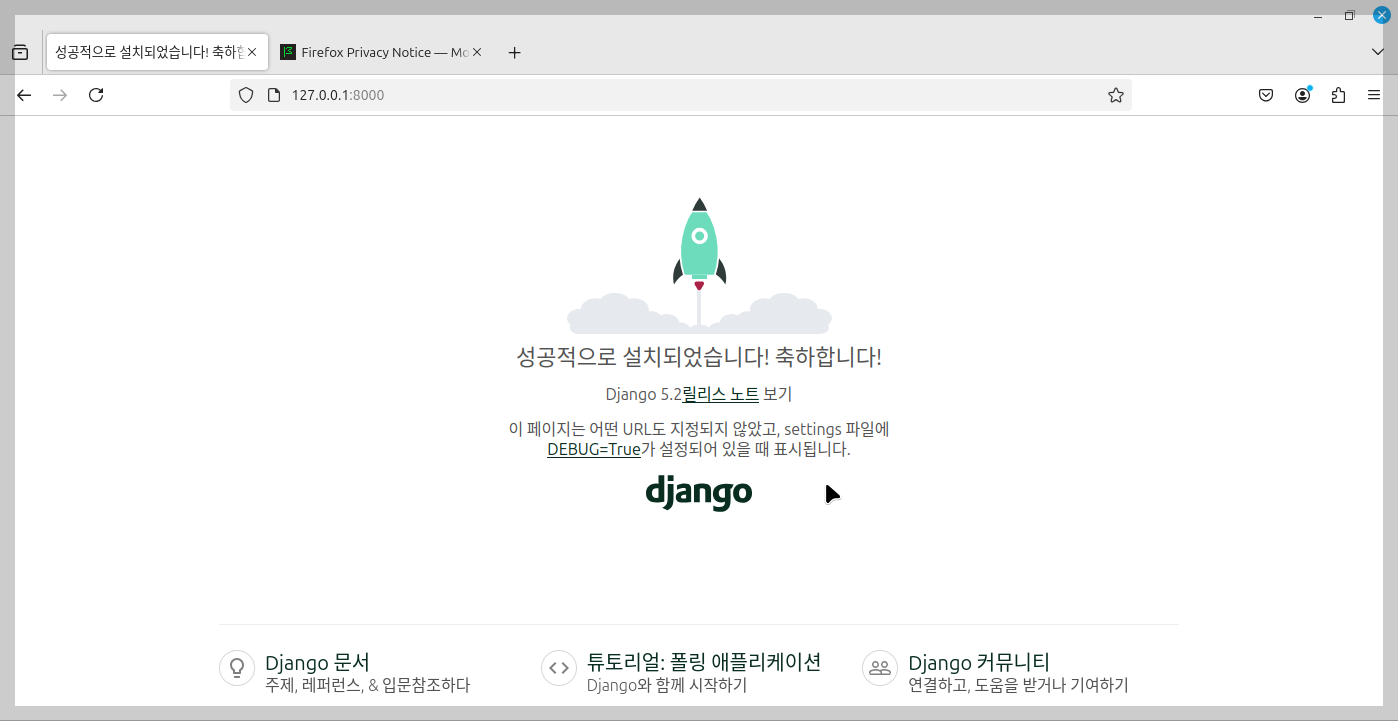Screen dimensions: 1398x721
Task: Open Firefox View from the tab bar icon
Action: click(20, 53)
